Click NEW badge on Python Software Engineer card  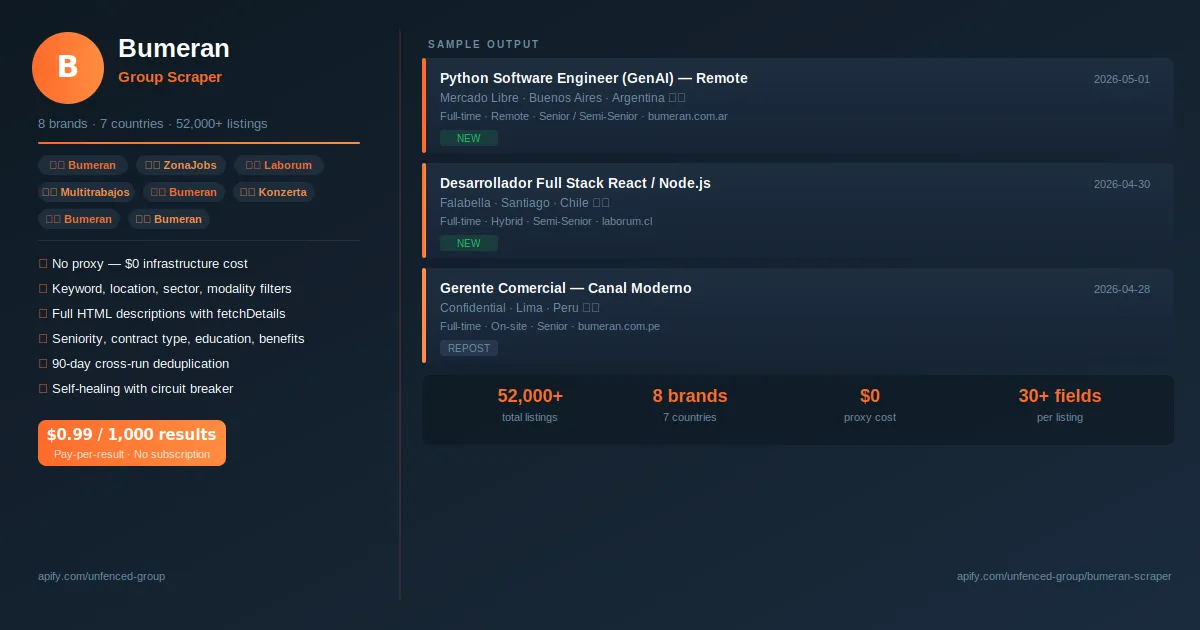(469, 138)
